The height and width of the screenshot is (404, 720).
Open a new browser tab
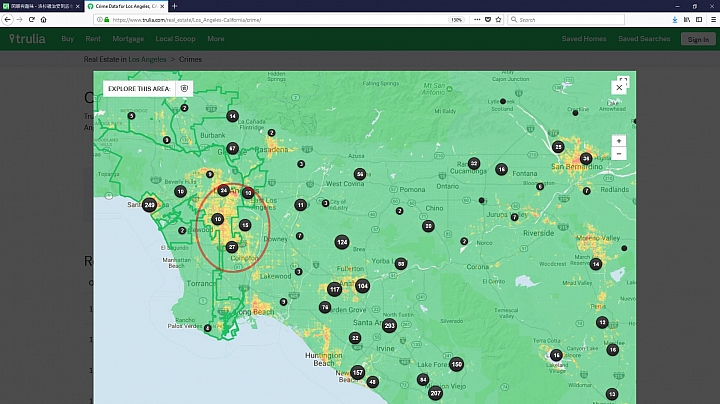[174, 6]
